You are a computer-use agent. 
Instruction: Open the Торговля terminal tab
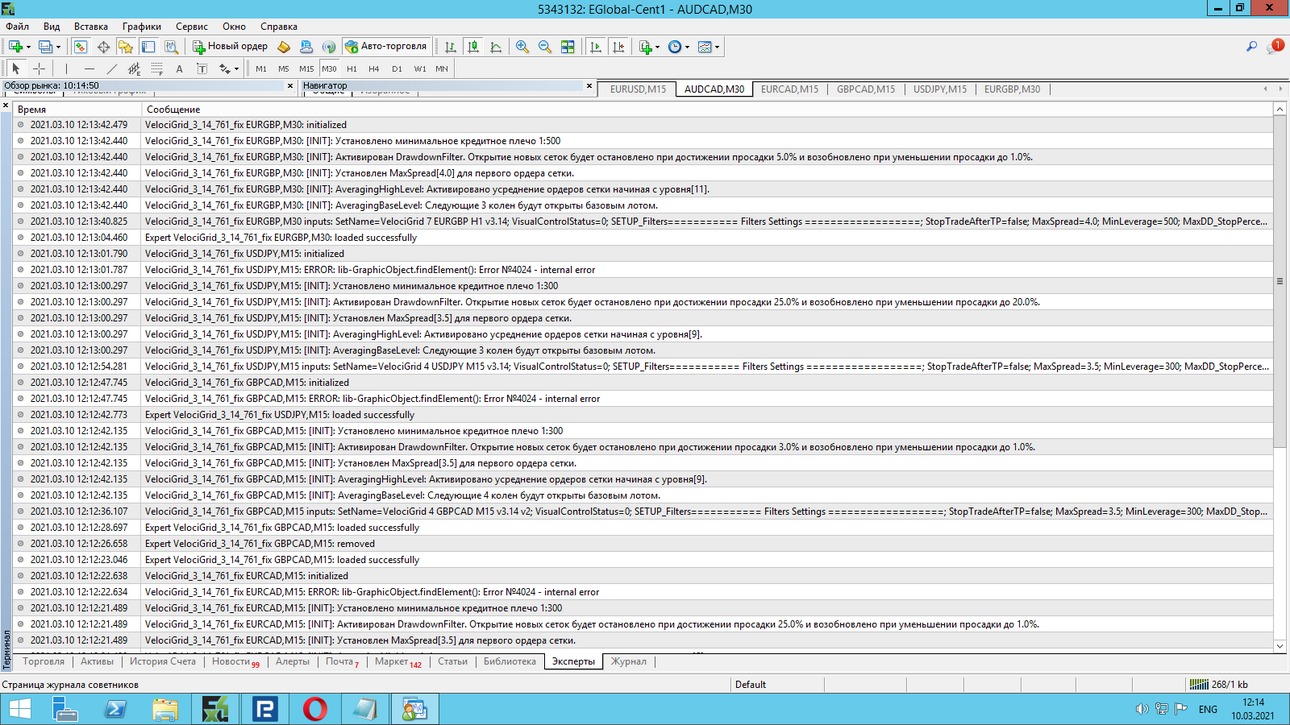click(43, 661)
